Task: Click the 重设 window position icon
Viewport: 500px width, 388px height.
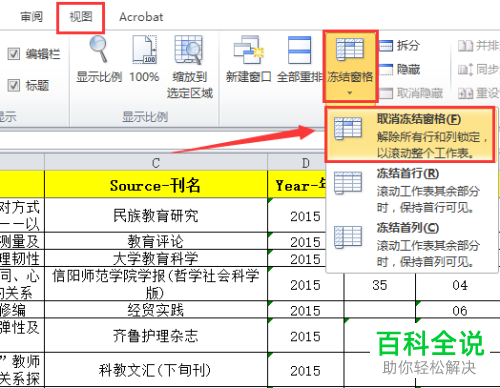Action: (466, 93)
